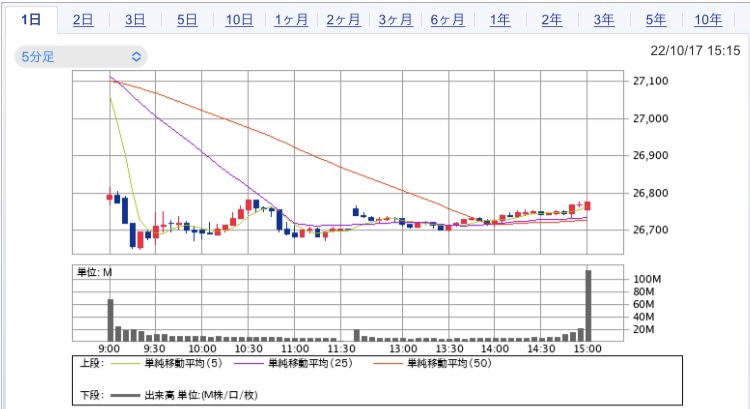Click the final 15:00 red candlestick
Viewport: 750px width, 409px height.
click(587, 206)
